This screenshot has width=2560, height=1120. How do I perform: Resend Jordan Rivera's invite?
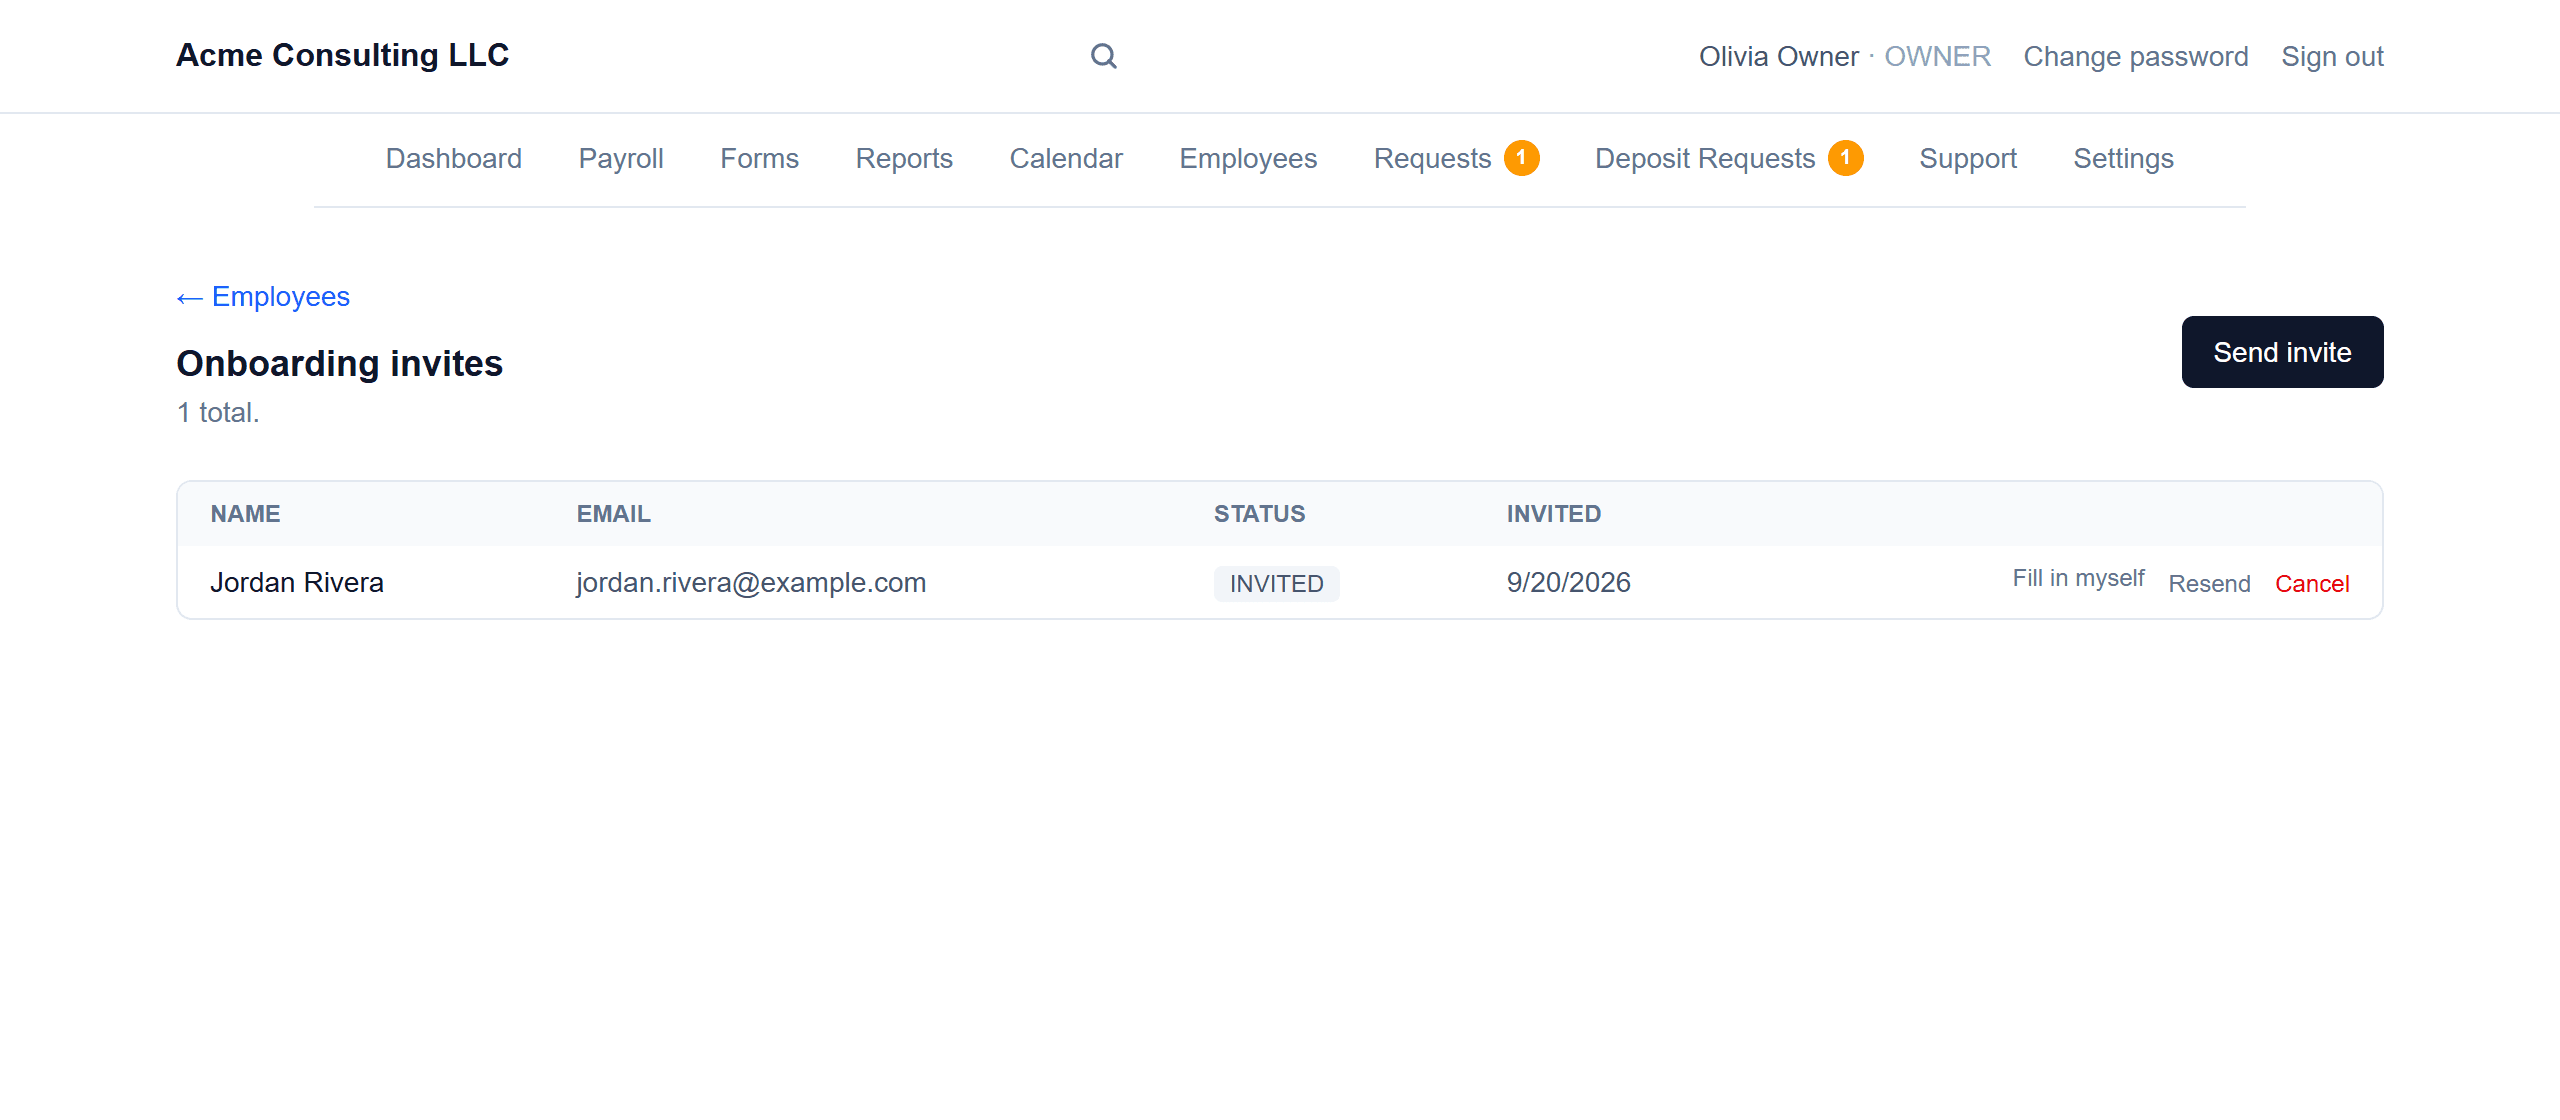point(2209,584)
